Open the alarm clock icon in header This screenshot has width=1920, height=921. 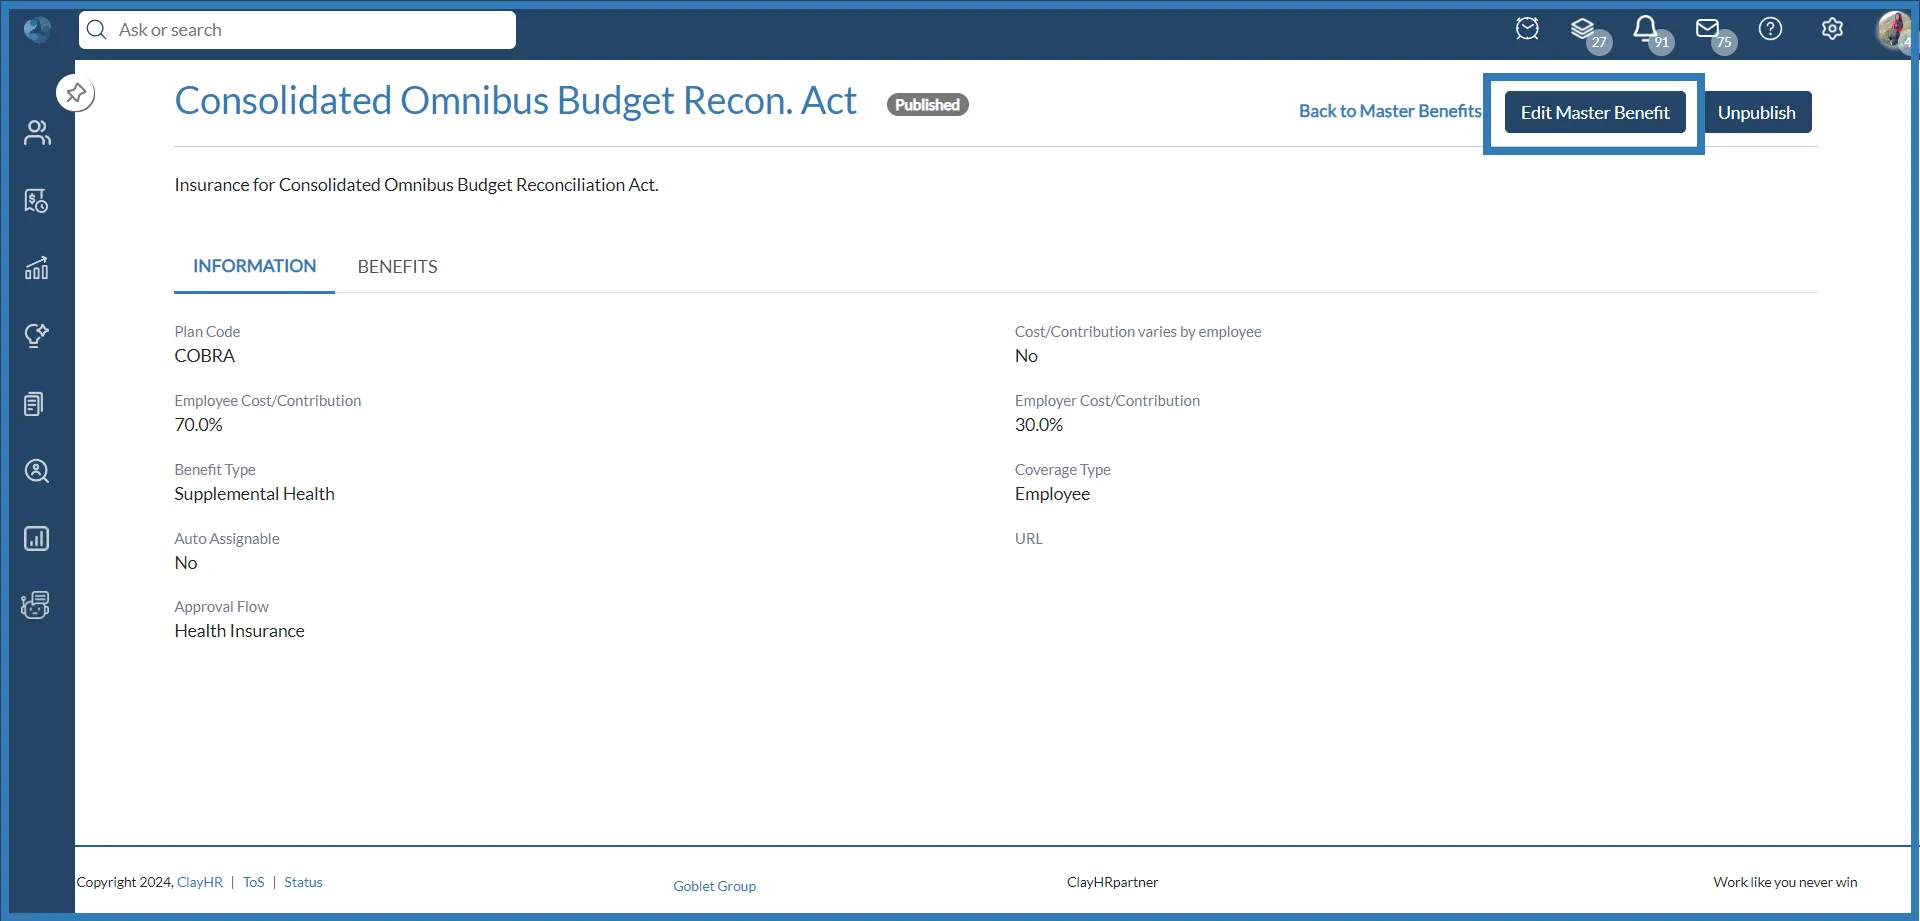pyautogui.click(x=1527, y=29)
